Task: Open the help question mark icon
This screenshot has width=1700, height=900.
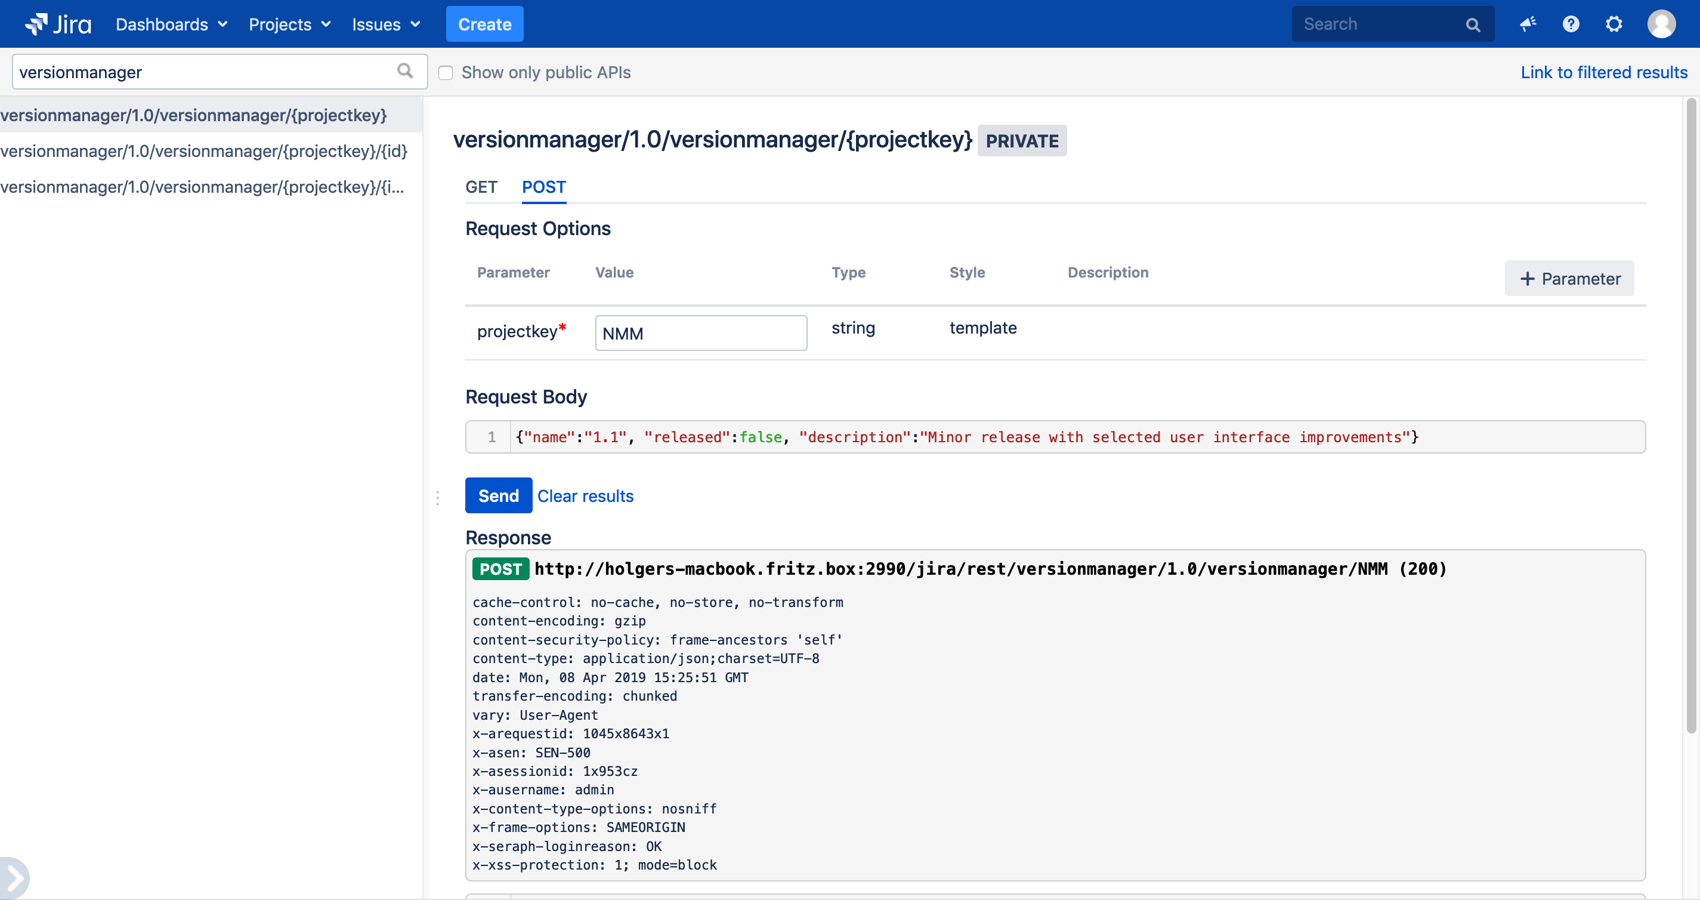Action: coord(1571,24)
